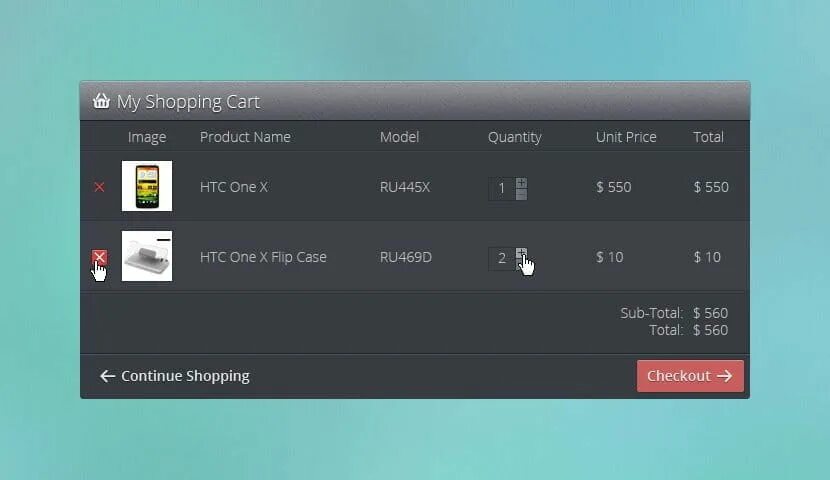Open the HTC One X Flip Case name
This screenshot has width=830, height=480.
pyautogui.click(x=263, y=257)
